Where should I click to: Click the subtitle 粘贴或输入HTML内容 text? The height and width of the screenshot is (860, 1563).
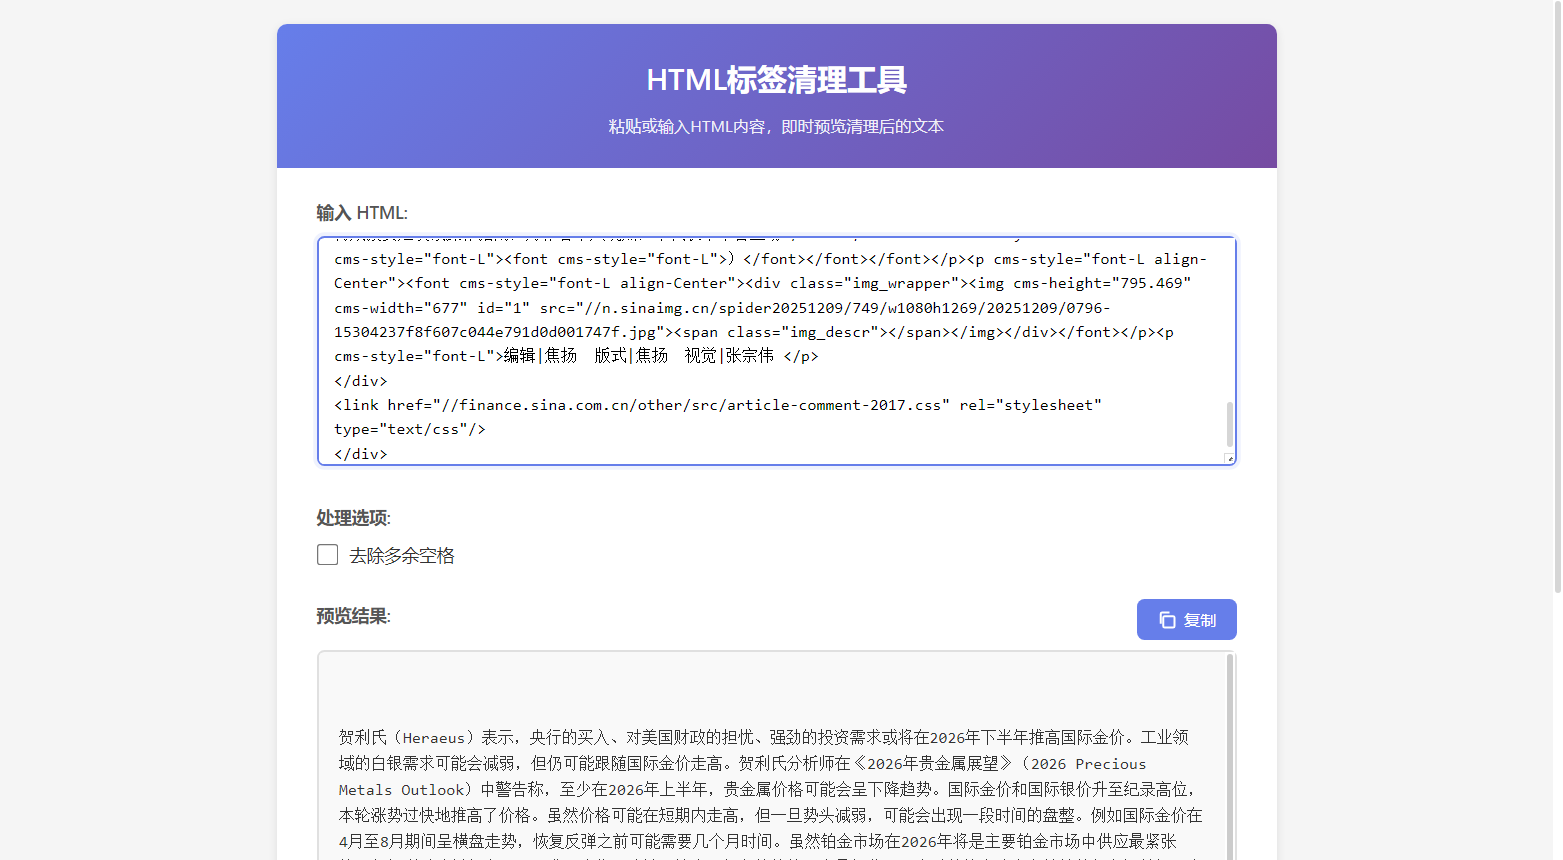pyautogui.click(x=776, y=127)
